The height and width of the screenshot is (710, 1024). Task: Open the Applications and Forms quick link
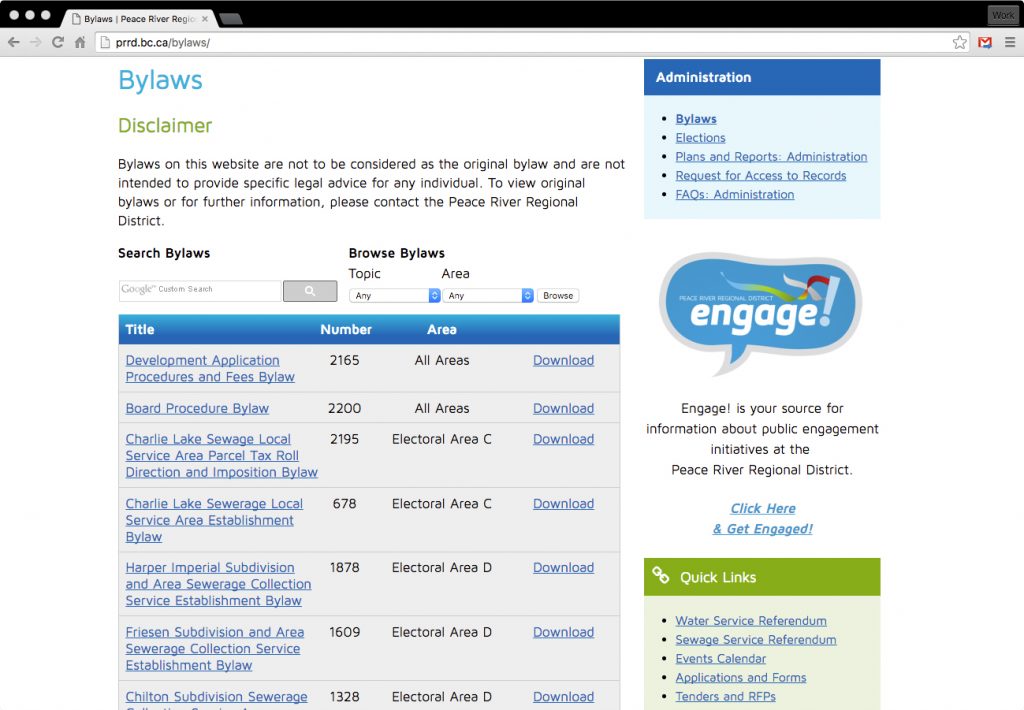[x=741, y=677]
